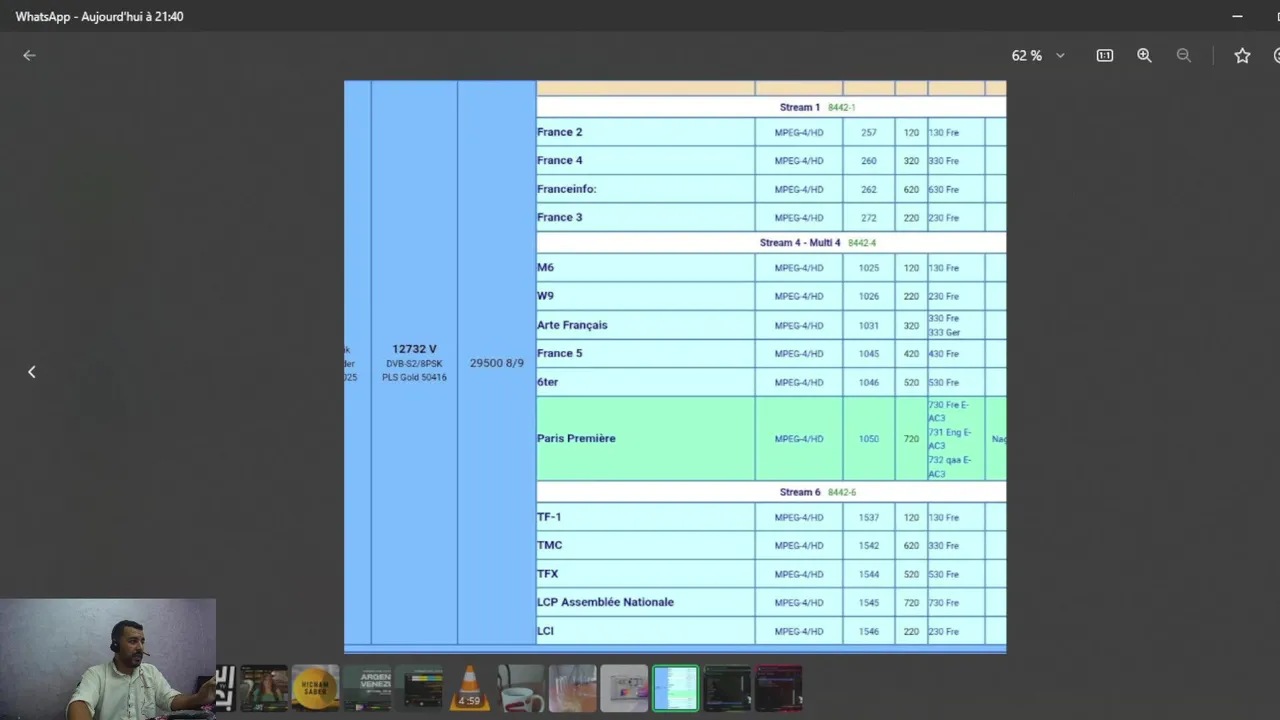Viewport: 1280px width, 720px height.
Task: Click the Arte Français channel name
Action: pos(572,325)
